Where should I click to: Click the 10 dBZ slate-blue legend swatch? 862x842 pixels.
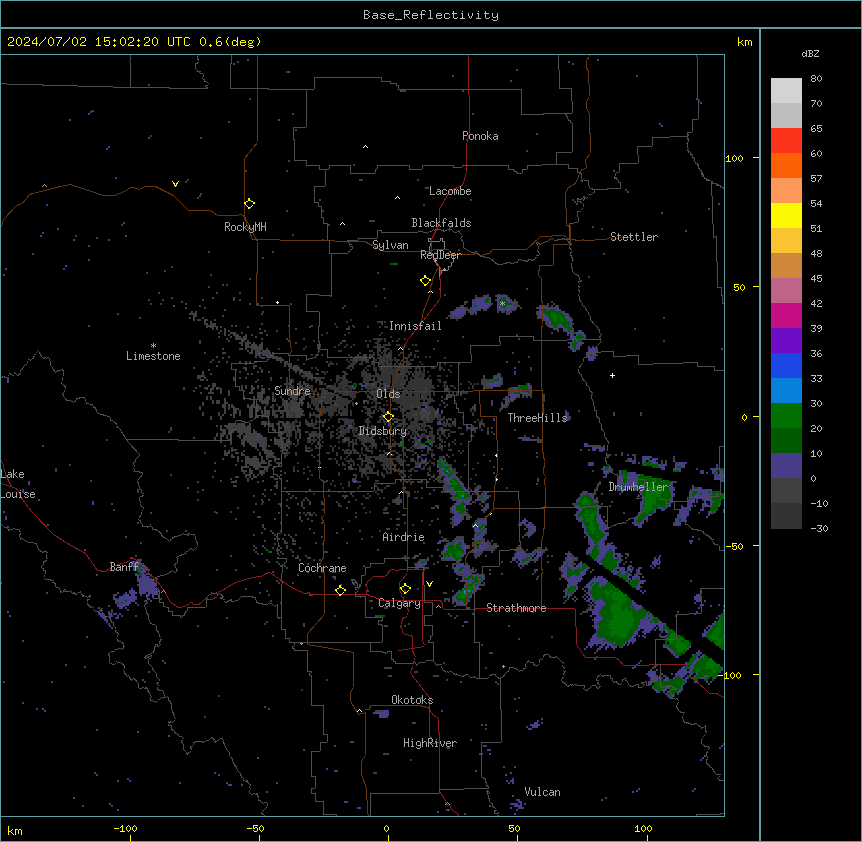(786, 466)
